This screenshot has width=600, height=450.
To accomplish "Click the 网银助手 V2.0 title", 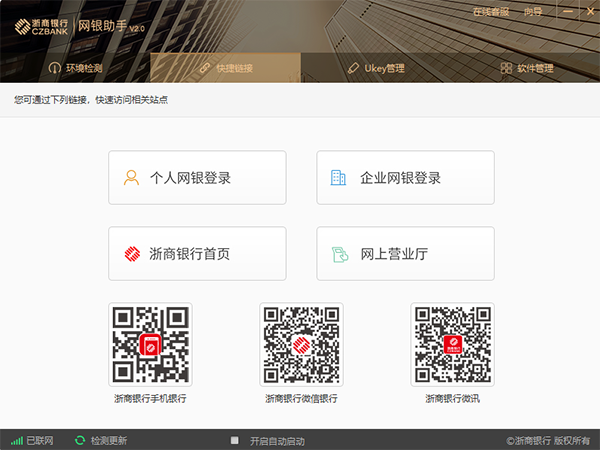I will pyautogui.click(x=111, y=26).
